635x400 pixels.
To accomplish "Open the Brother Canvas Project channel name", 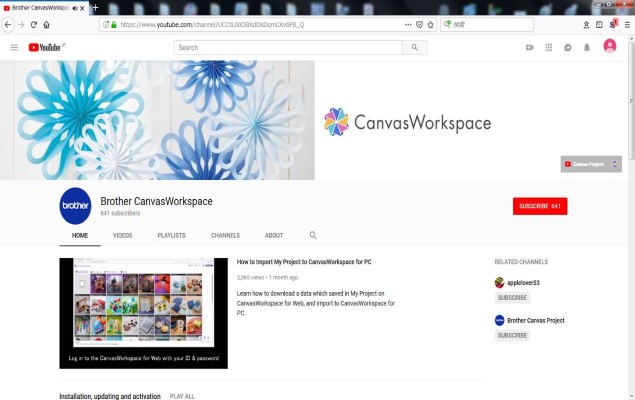I will [x=536, y=320].
